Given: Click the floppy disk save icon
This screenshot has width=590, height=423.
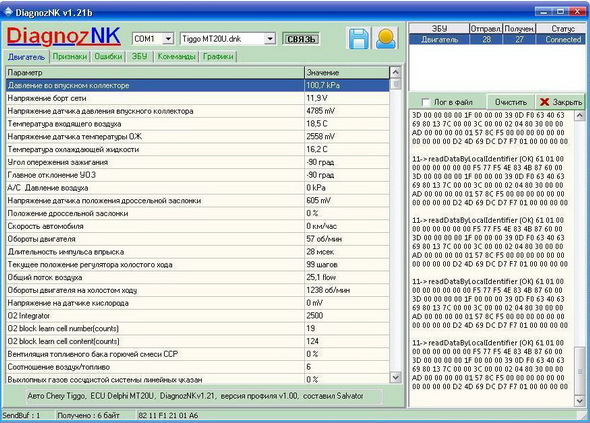Looking at the screenshot, I should (x=358, y=38).
